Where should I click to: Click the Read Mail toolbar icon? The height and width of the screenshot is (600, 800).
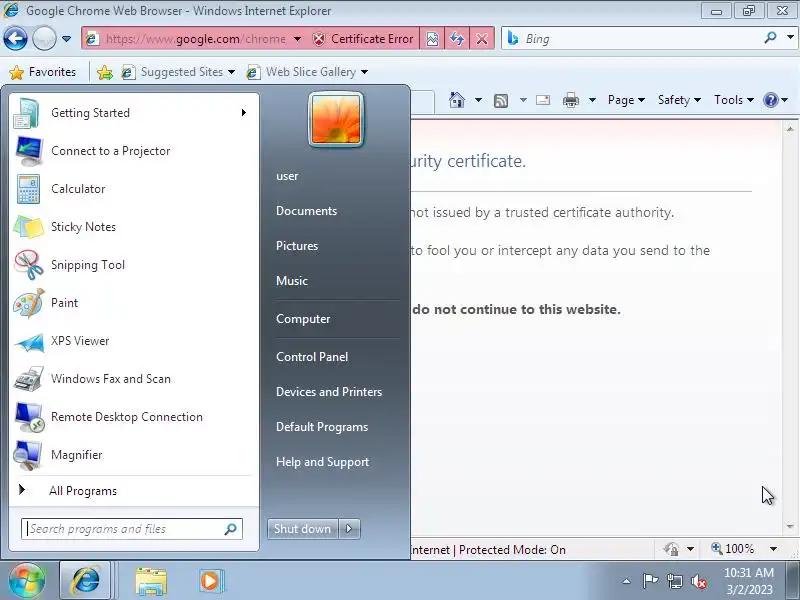point(543,100)
